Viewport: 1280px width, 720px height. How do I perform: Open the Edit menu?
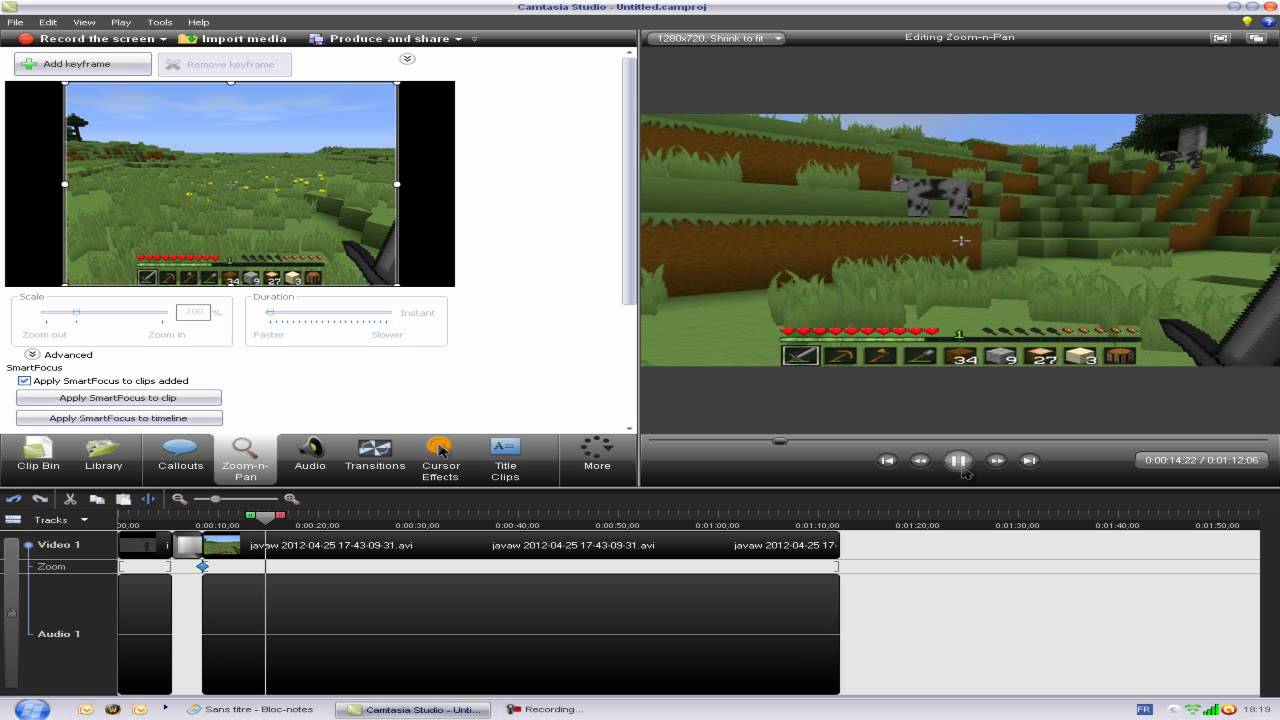(x=48, y=22)
